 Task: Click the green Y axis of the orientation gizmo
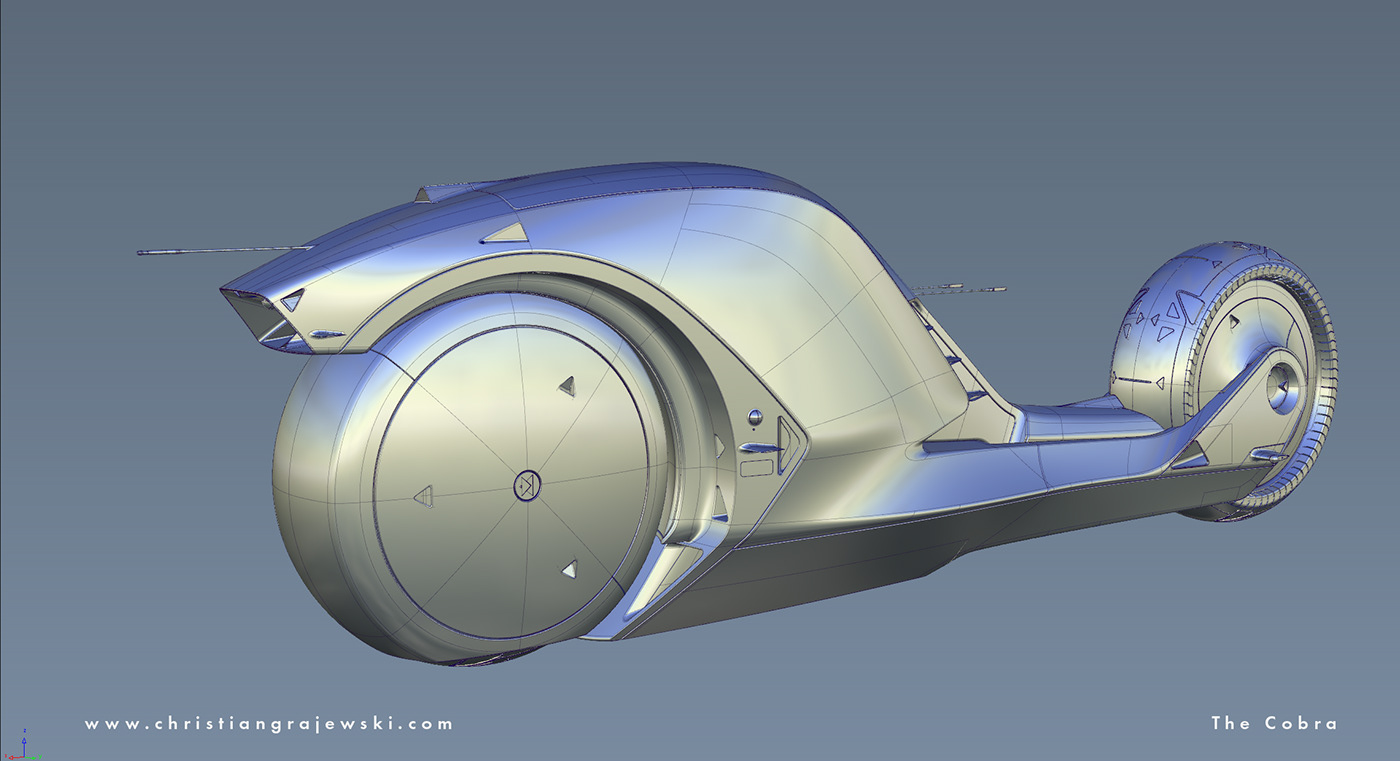[32, 758]
